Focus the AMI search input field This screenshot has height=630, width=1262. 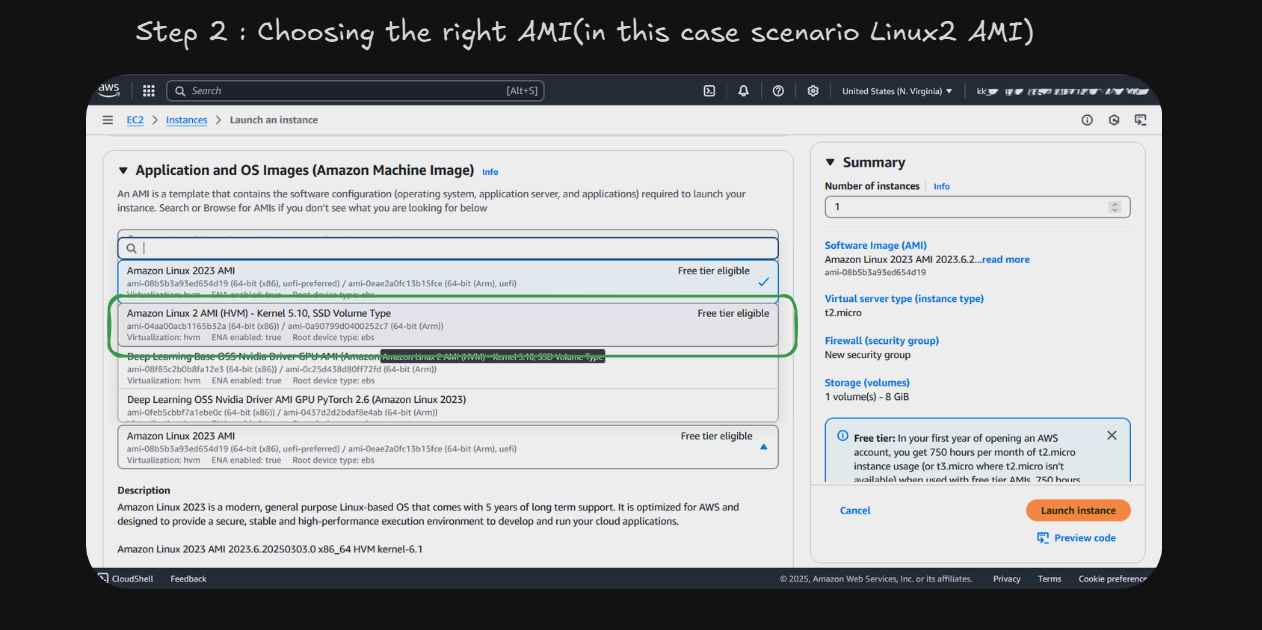pyautogui.click(x=448, y=248)
